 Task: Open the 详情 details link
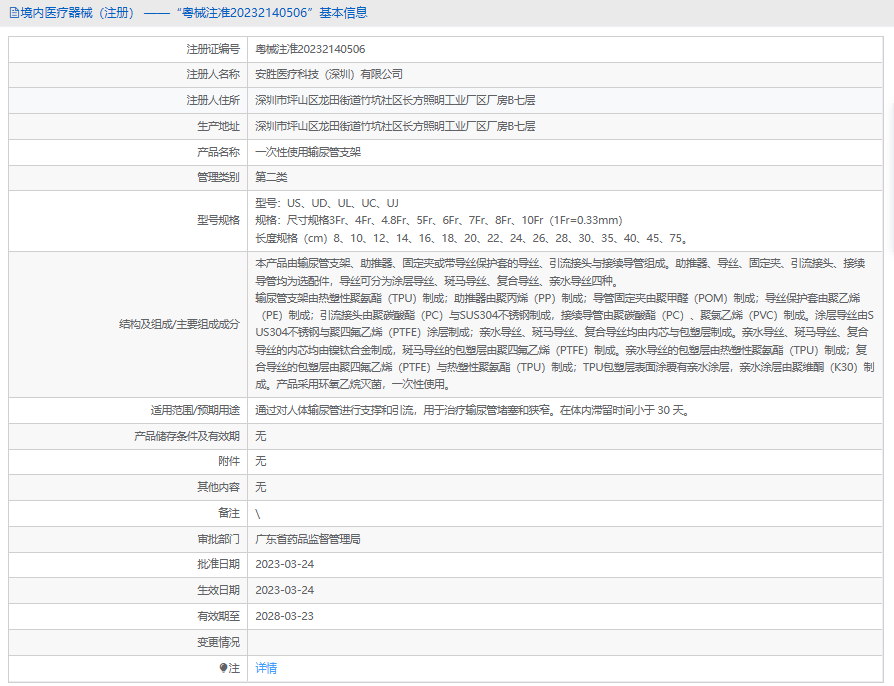pos(266,668)
